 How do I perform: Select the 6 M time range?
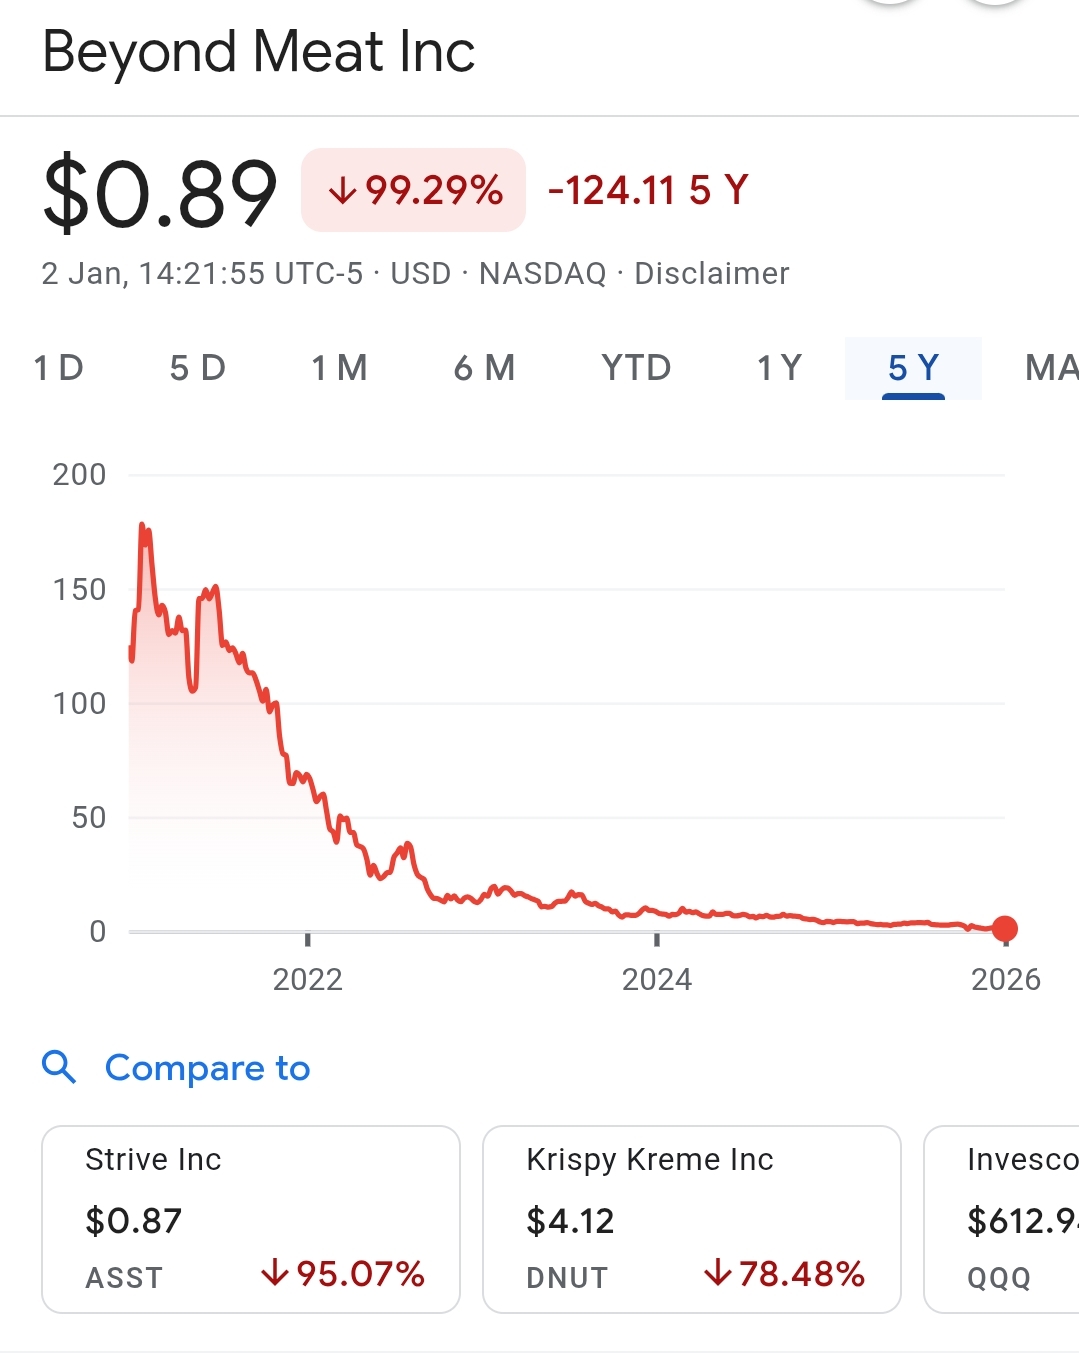point(484,368)
